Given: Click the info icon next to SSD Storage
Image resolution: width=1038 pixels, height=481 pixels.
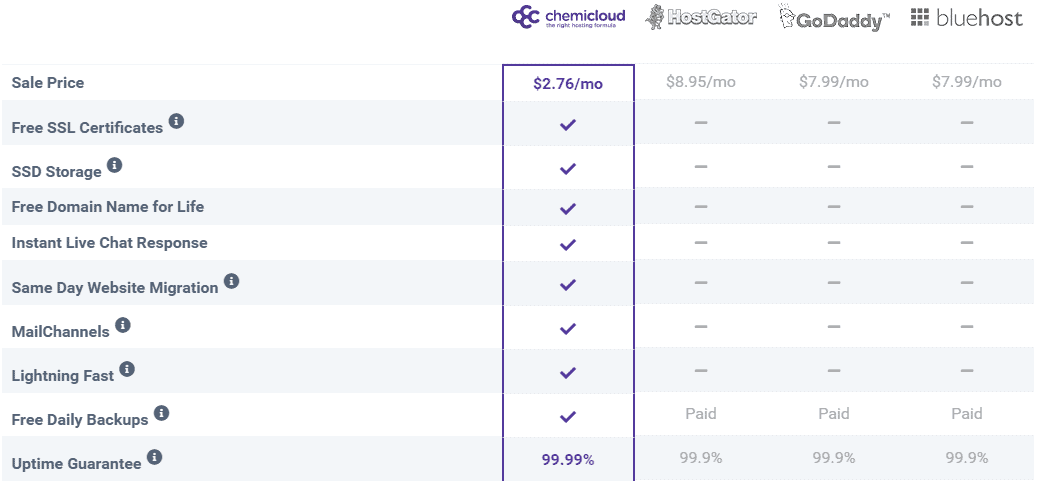Looking at the screenshot, I should (115, 165).
